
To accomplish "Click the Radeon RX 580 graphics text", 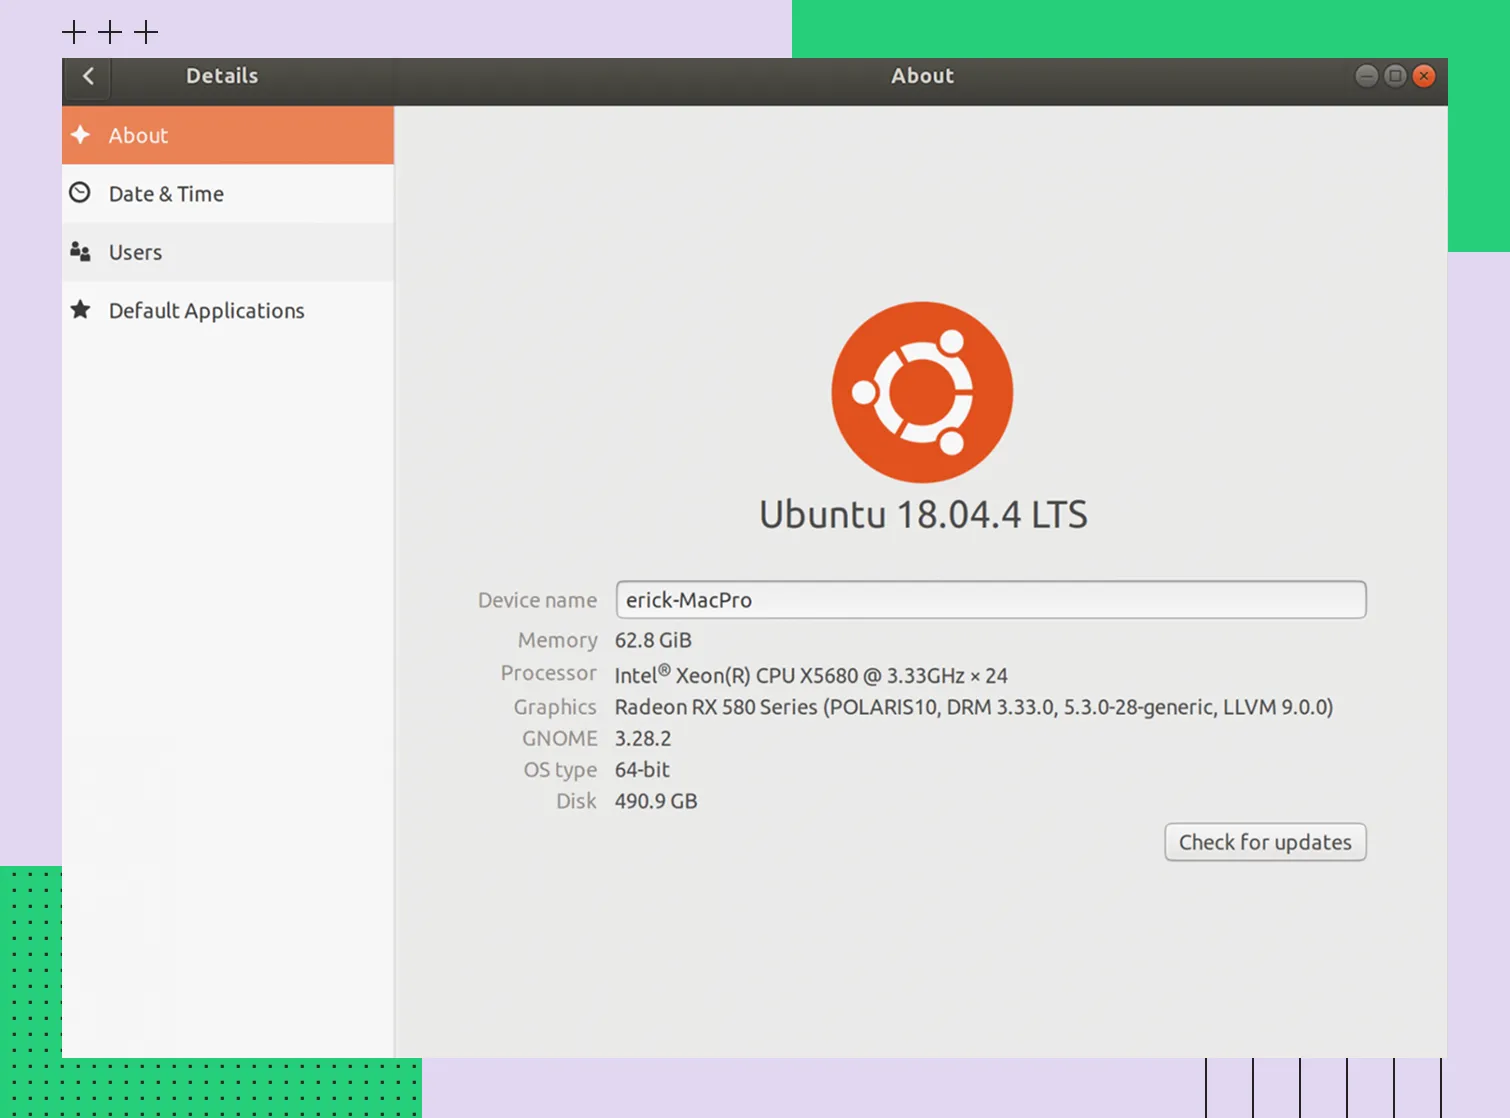I will pos(973,707).
